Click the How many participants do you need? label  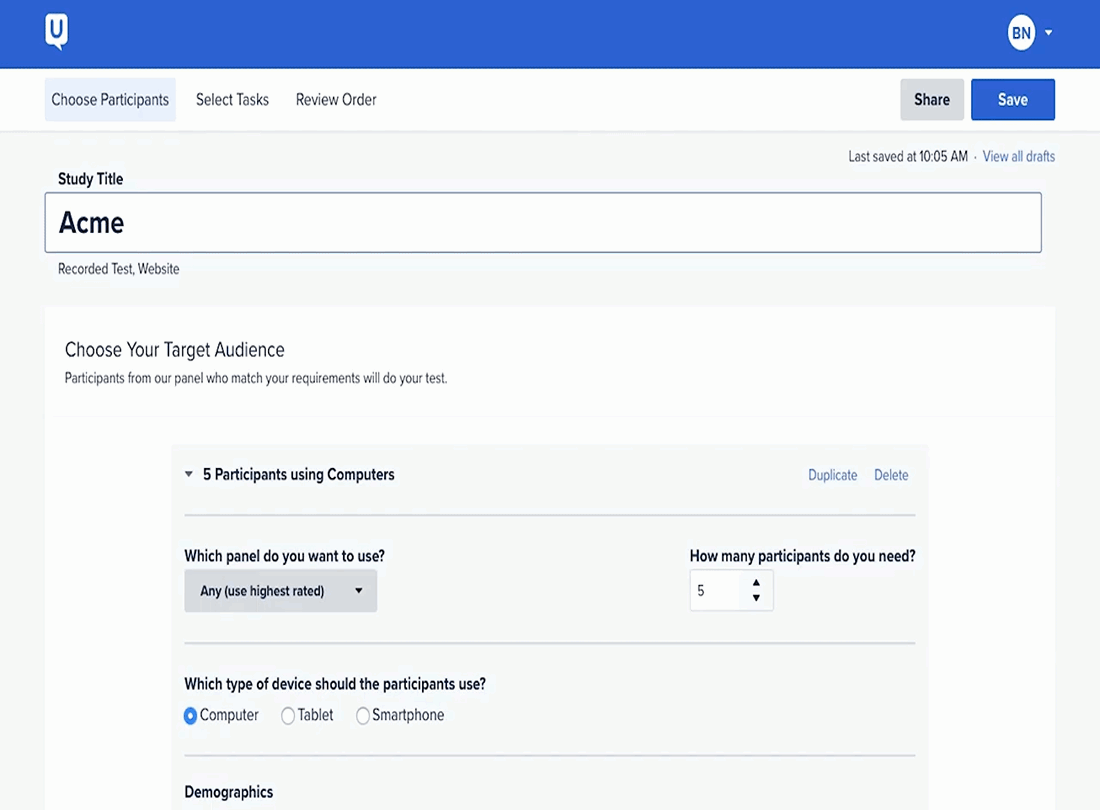click(x=803, y=556)
